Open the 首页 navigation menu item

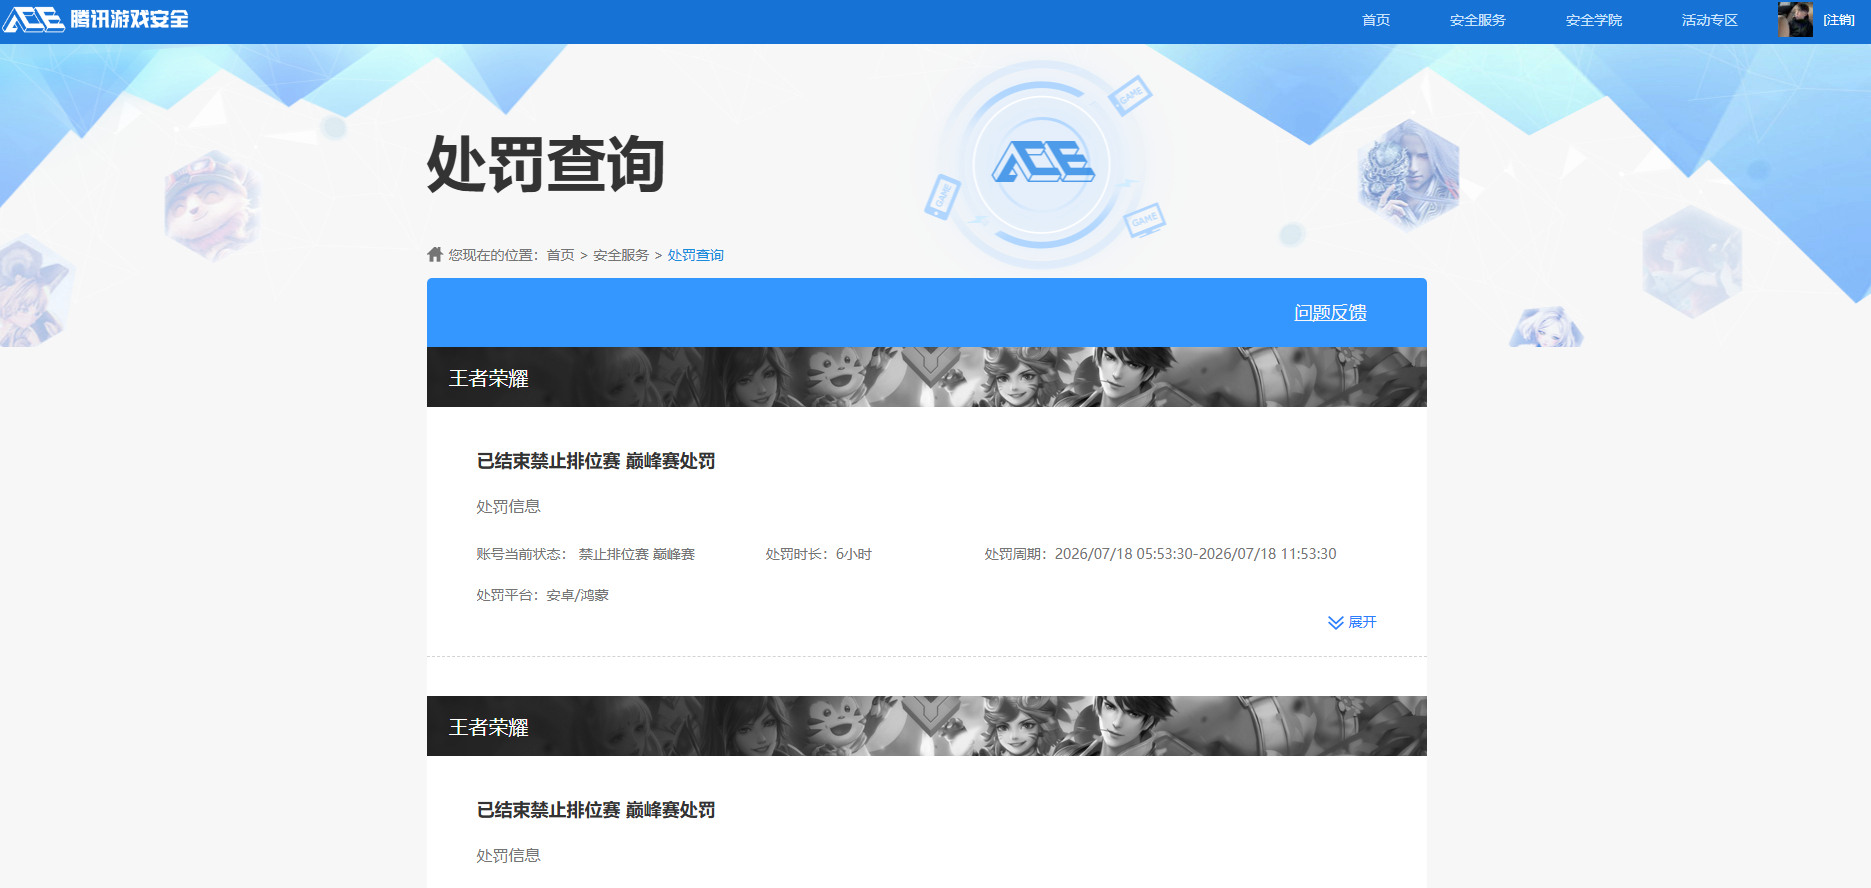click(x=1376, y=20)
